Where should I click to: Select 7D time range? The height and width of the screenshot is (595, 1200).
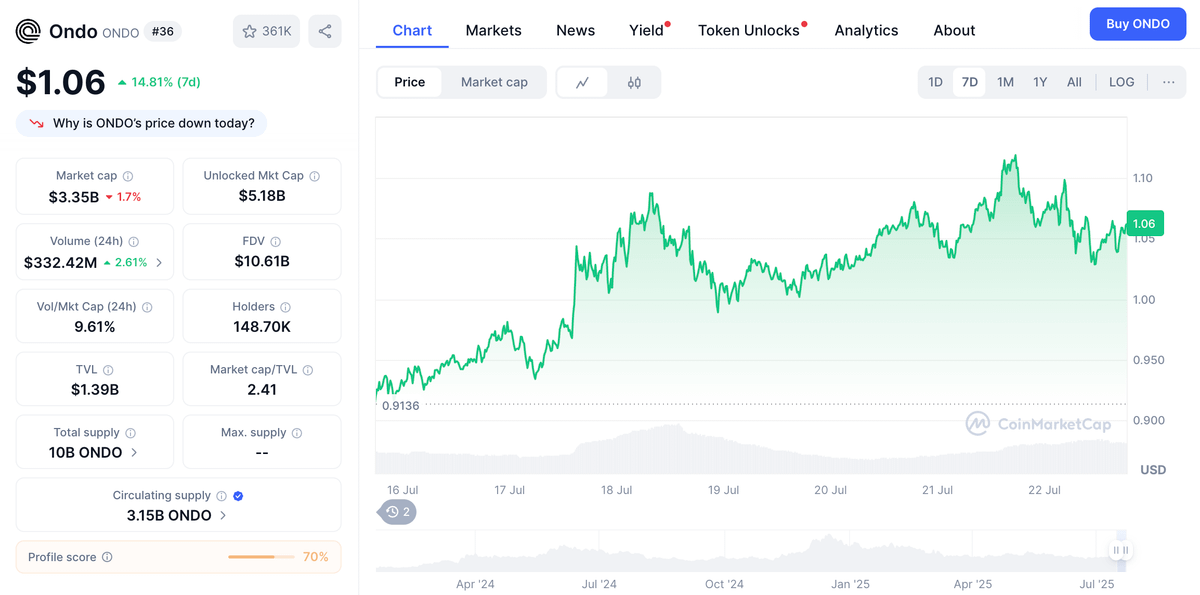(x=970, y=82)
